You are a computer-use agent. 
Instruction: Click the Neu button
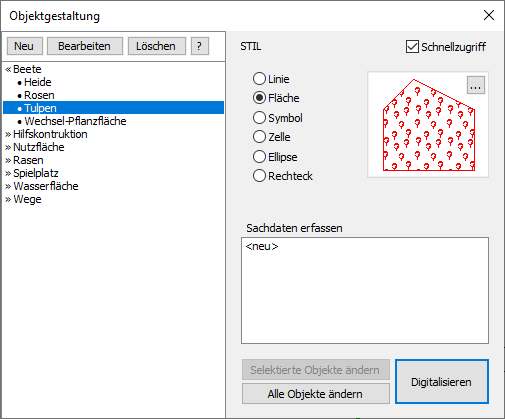25,46
